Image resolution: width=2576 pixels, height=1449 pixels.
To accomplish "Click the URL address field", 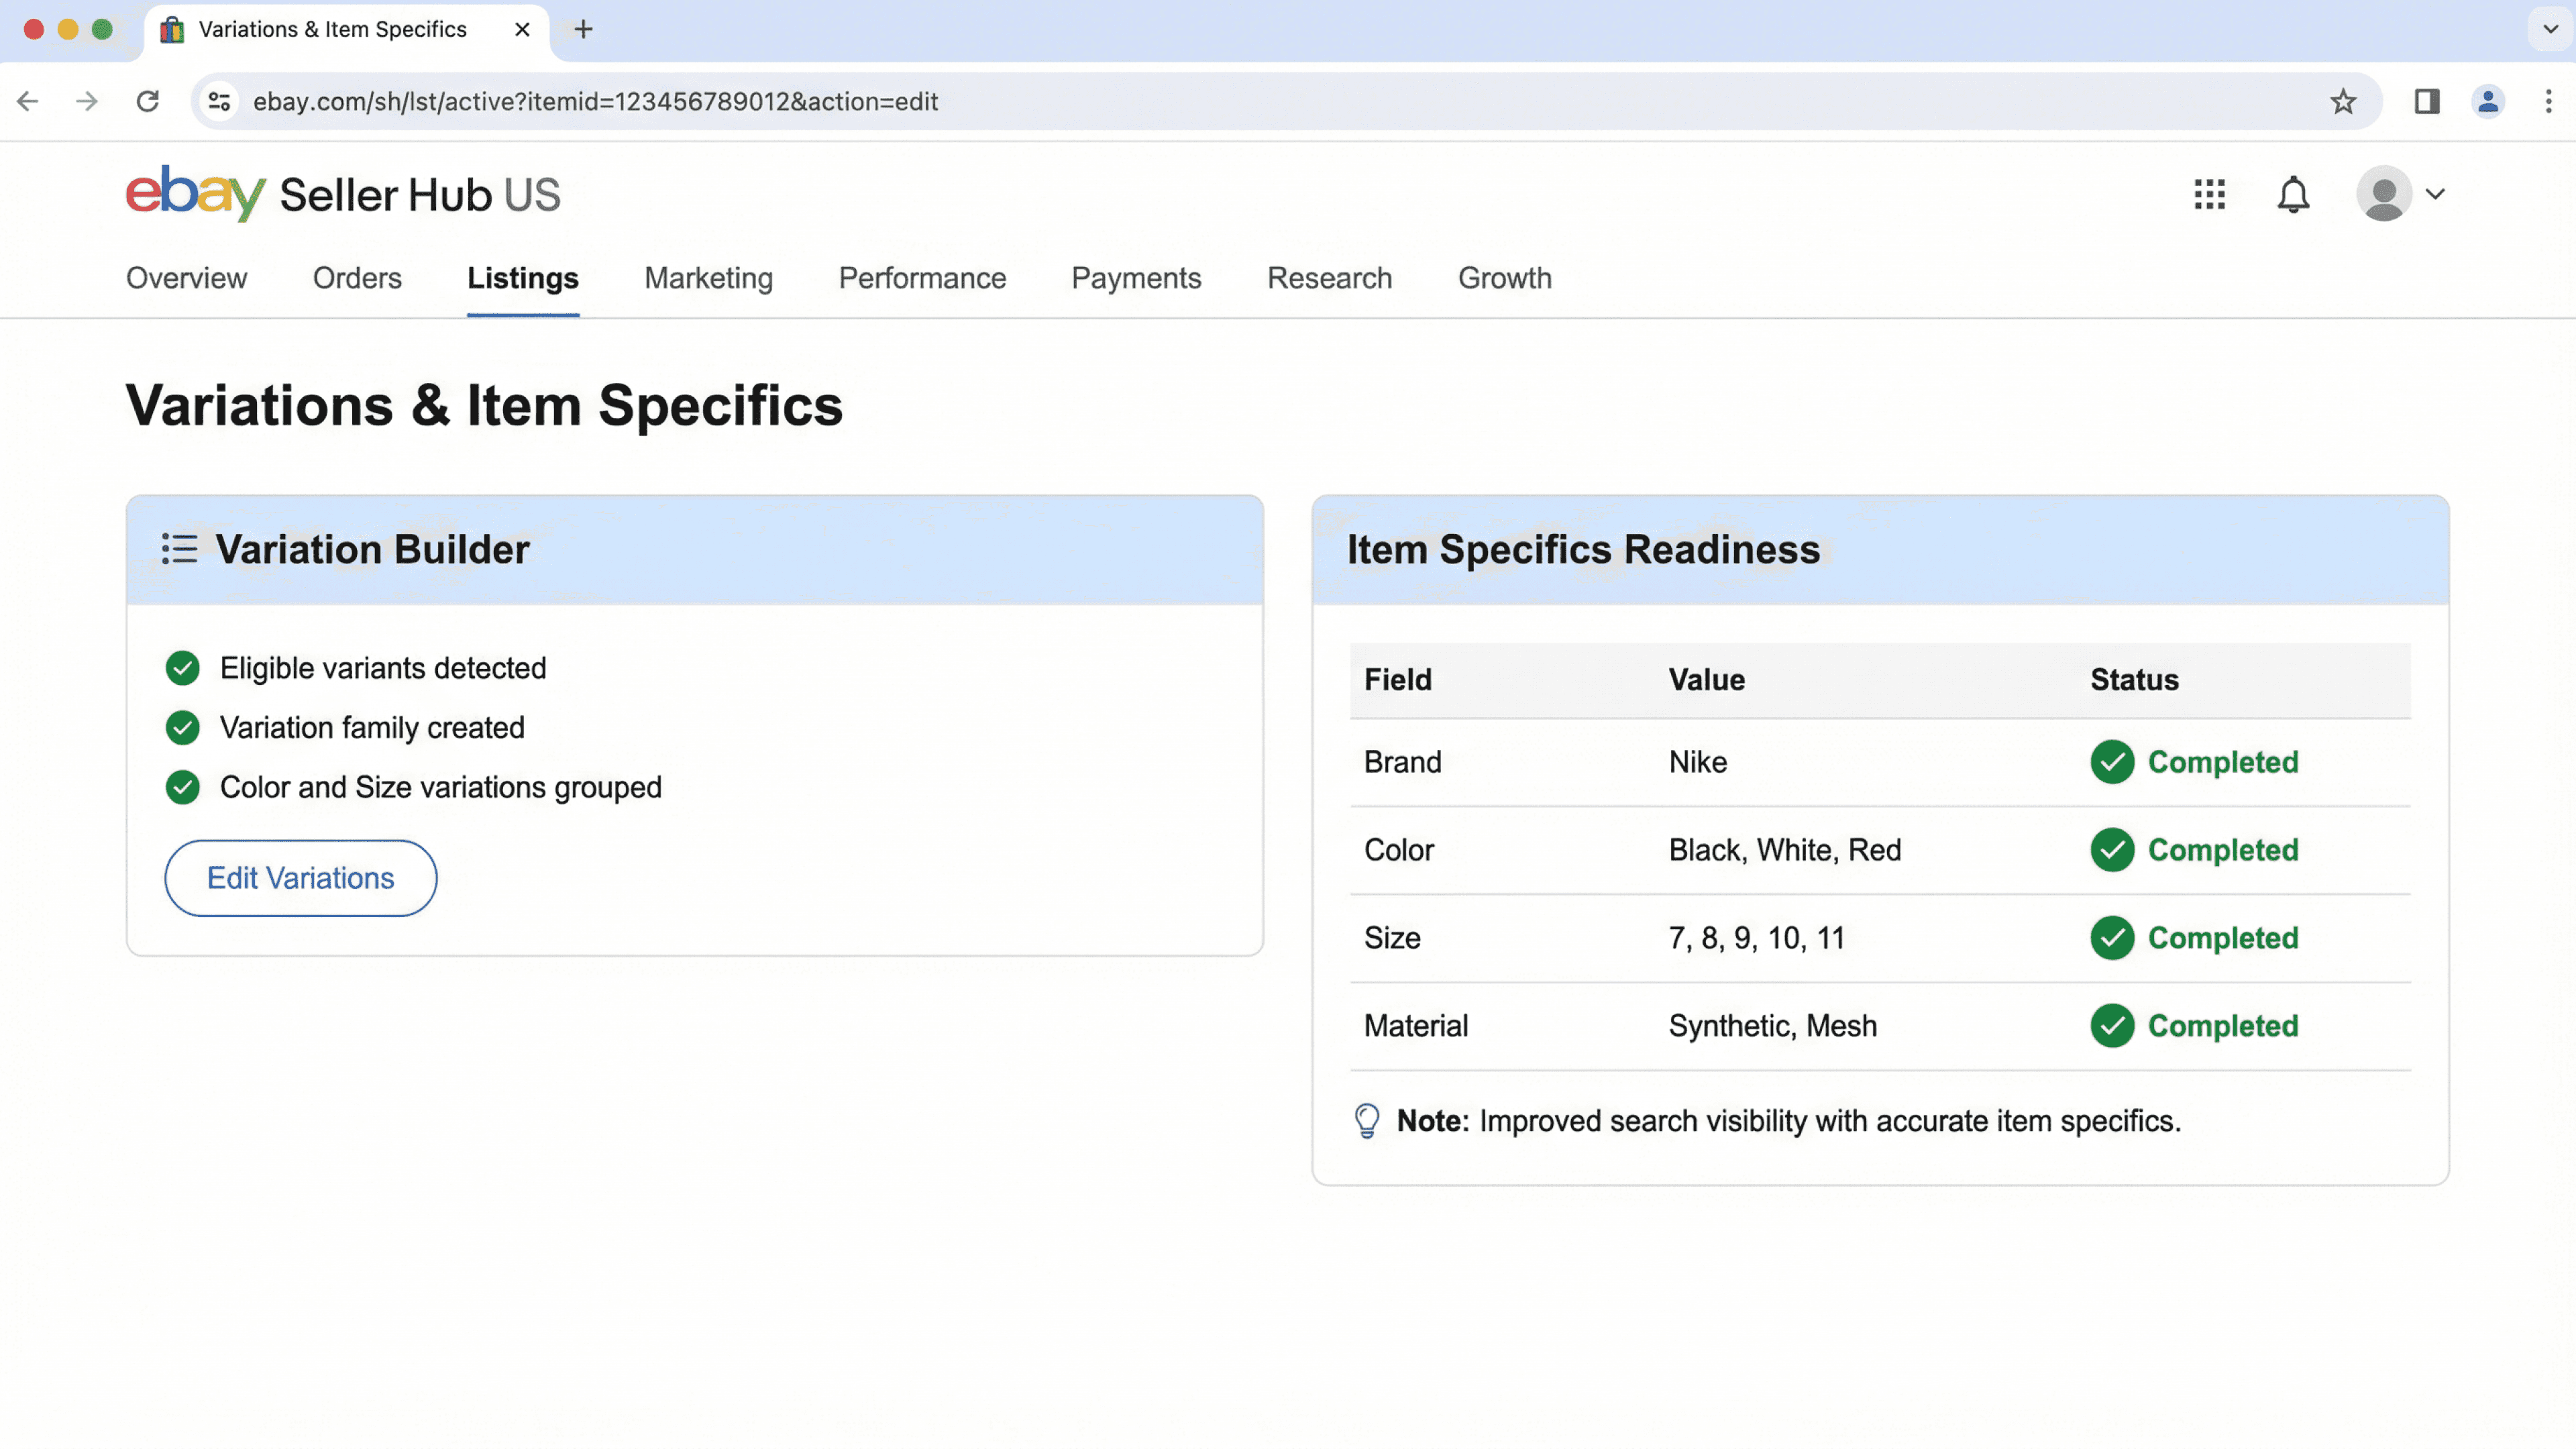I will pos(1200,101).
